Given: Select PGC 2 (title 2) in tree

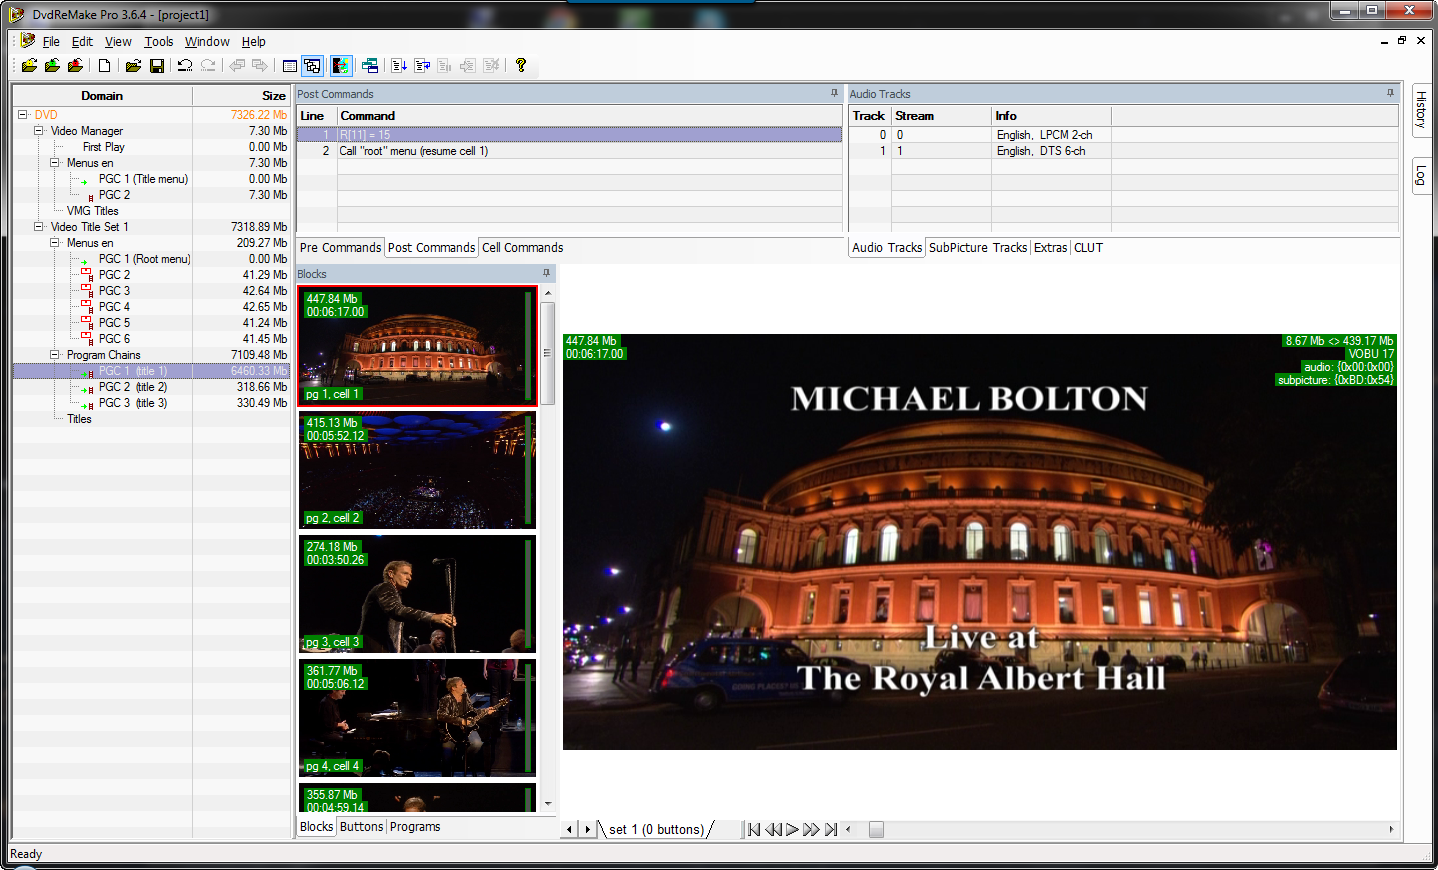Looking at the screenshot, I should 132,387.
